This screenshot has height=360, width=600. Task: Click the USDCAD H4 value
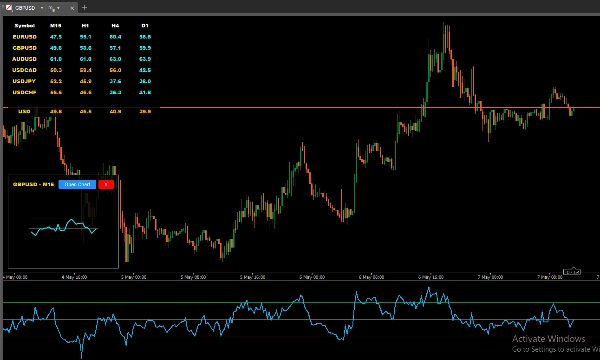115,70
